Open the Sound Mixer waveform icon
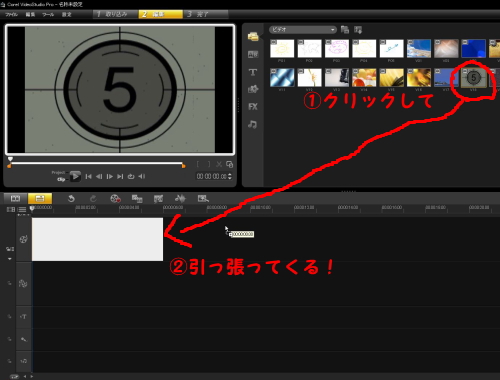 [180, 199]
